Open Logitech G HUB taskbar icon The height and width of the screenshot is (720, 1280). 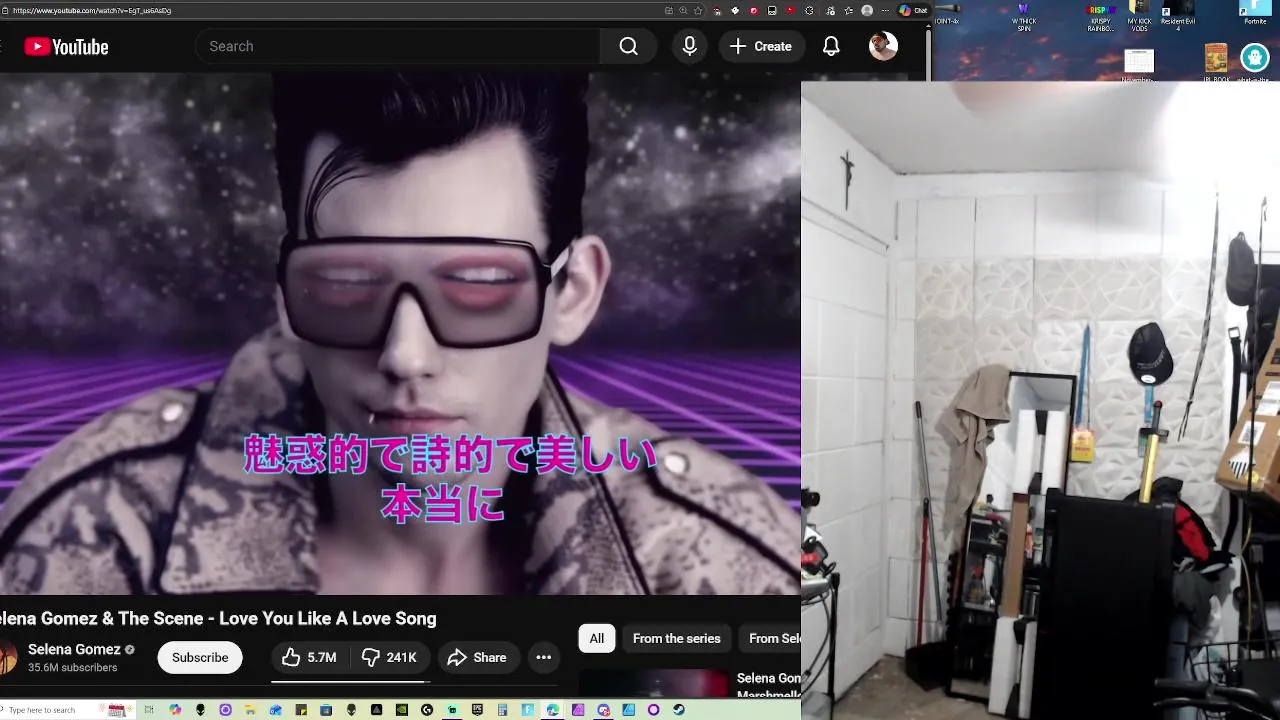click(x=427, y=710)
